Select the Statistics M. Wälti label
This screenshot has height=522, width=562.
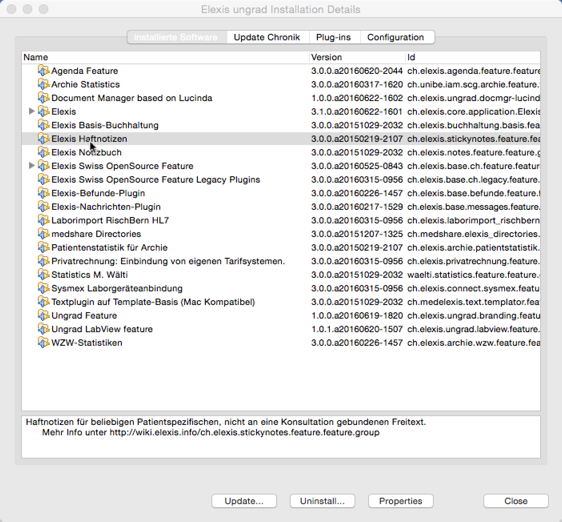click(x=90, y=275)
